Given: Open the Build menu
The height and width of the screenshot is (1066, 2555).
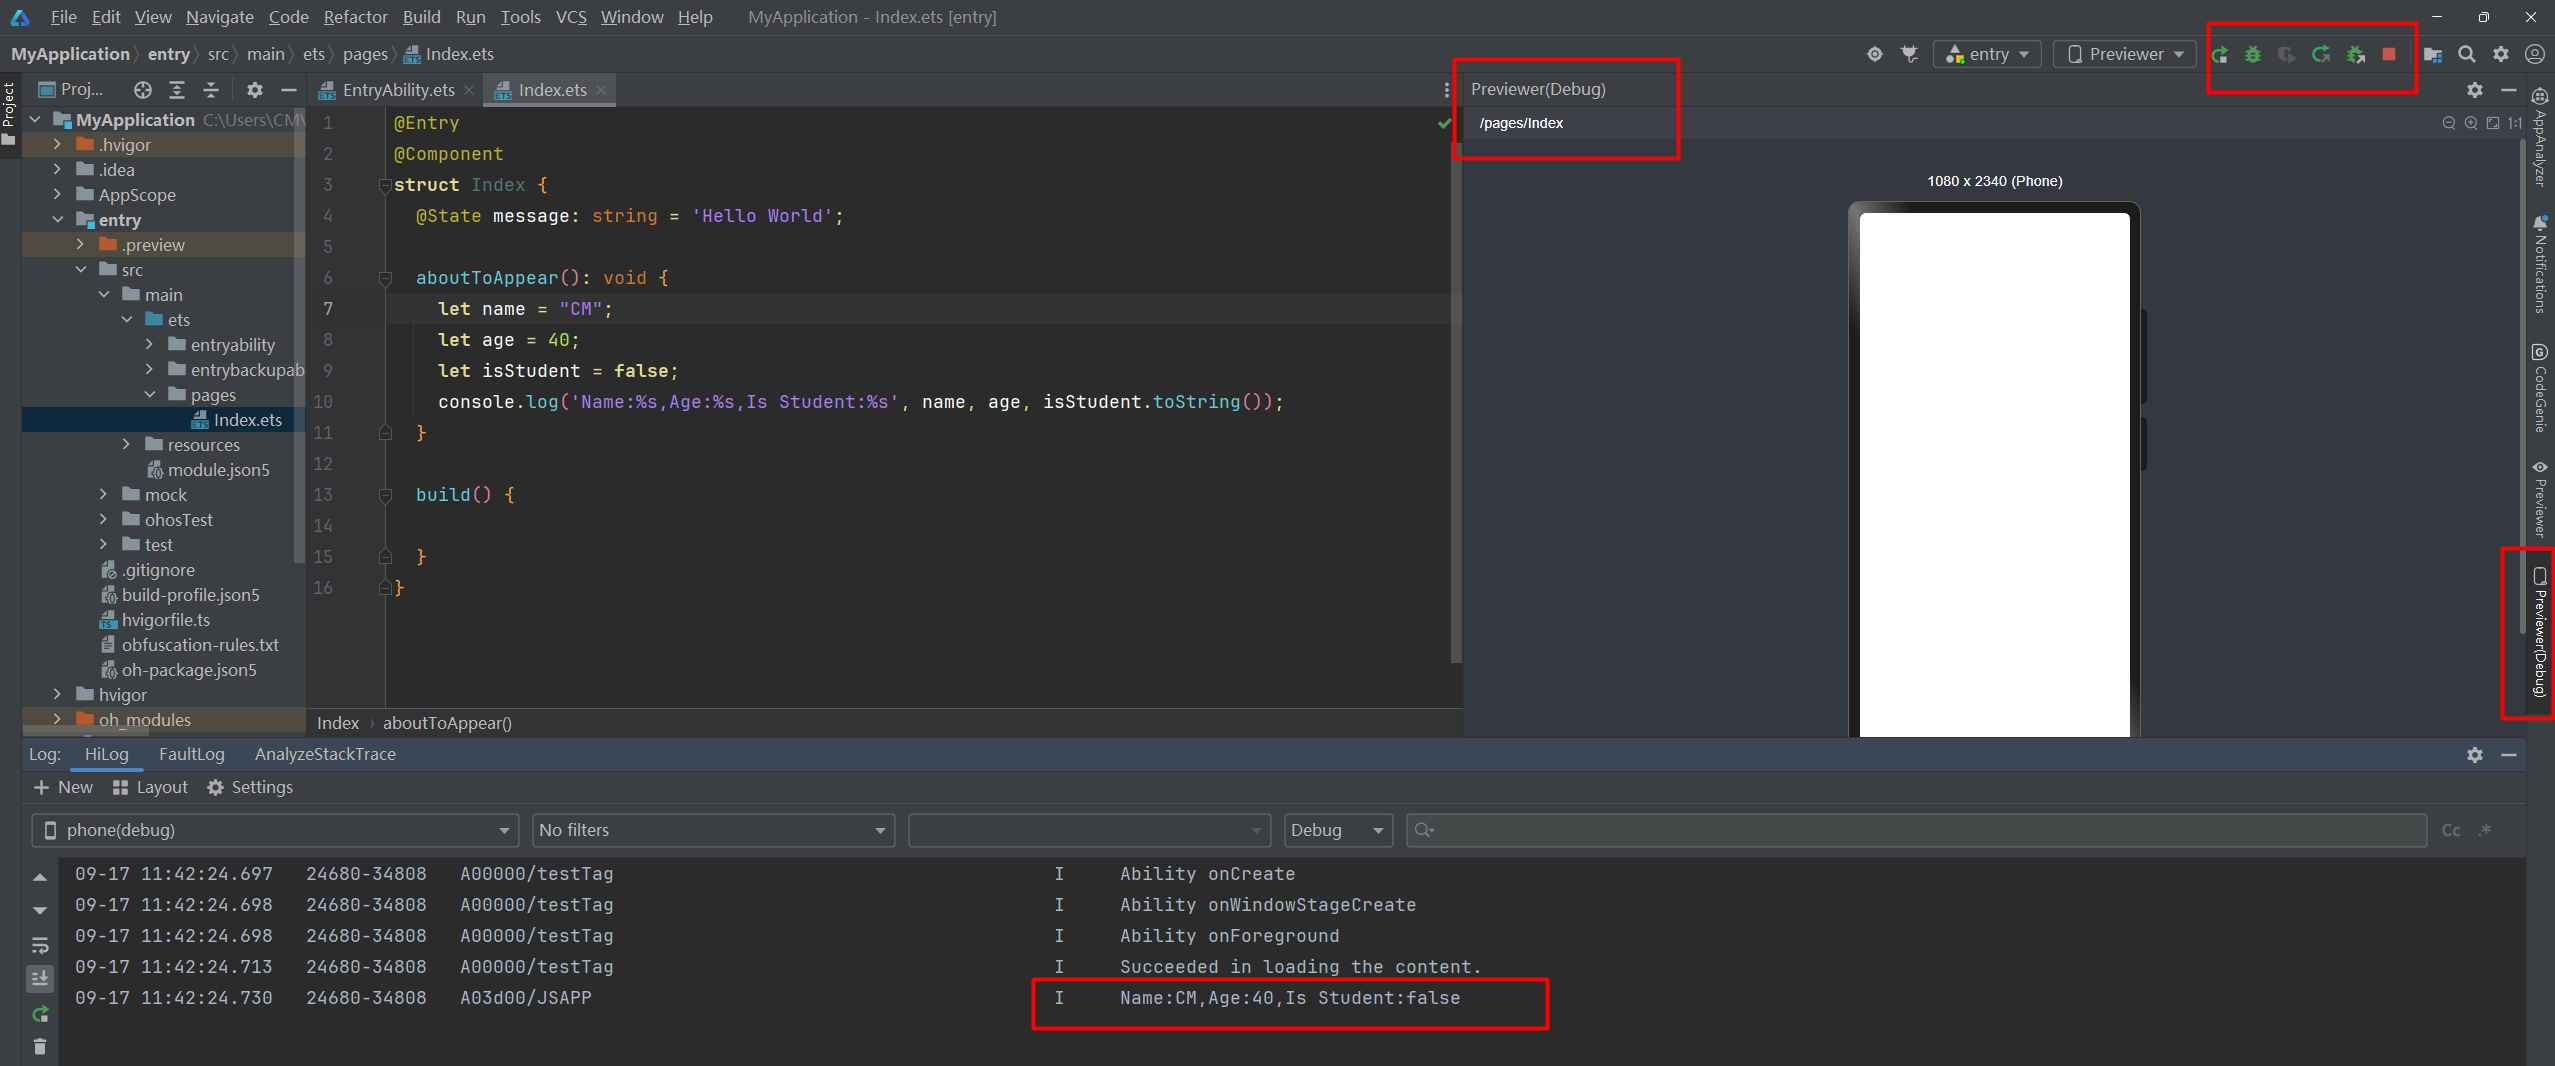Looking at the screenshot, I should (421, 17).
